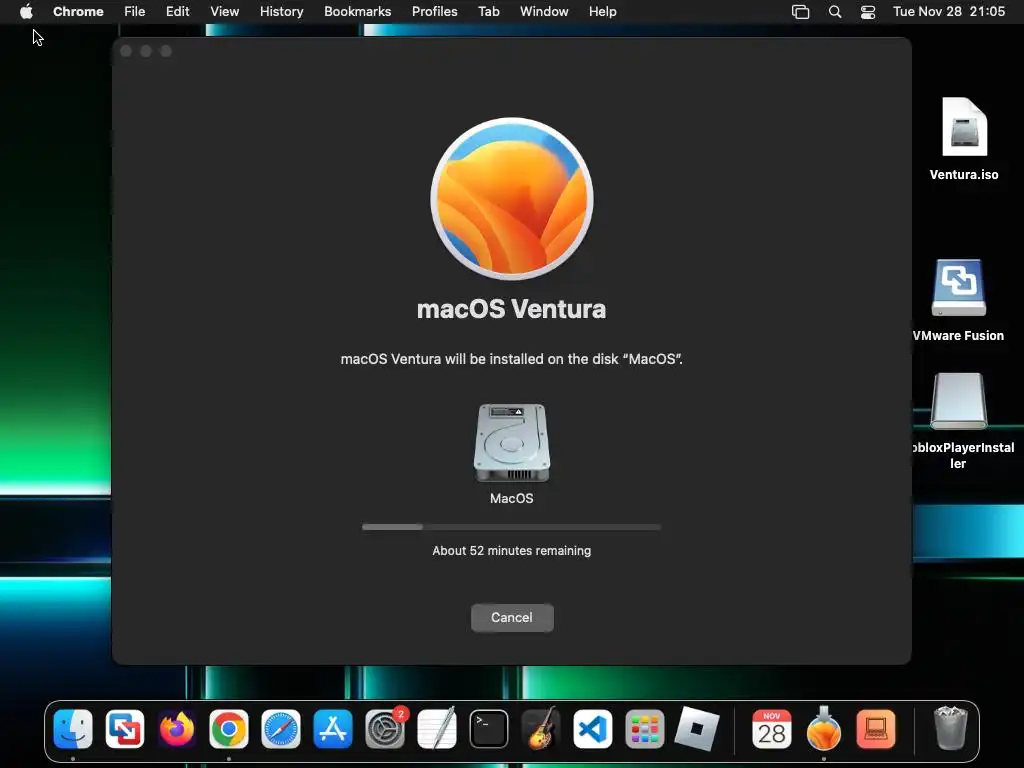Open the History menu
The height and width of the screenshot is (768, 1024).
coord(281,12)
